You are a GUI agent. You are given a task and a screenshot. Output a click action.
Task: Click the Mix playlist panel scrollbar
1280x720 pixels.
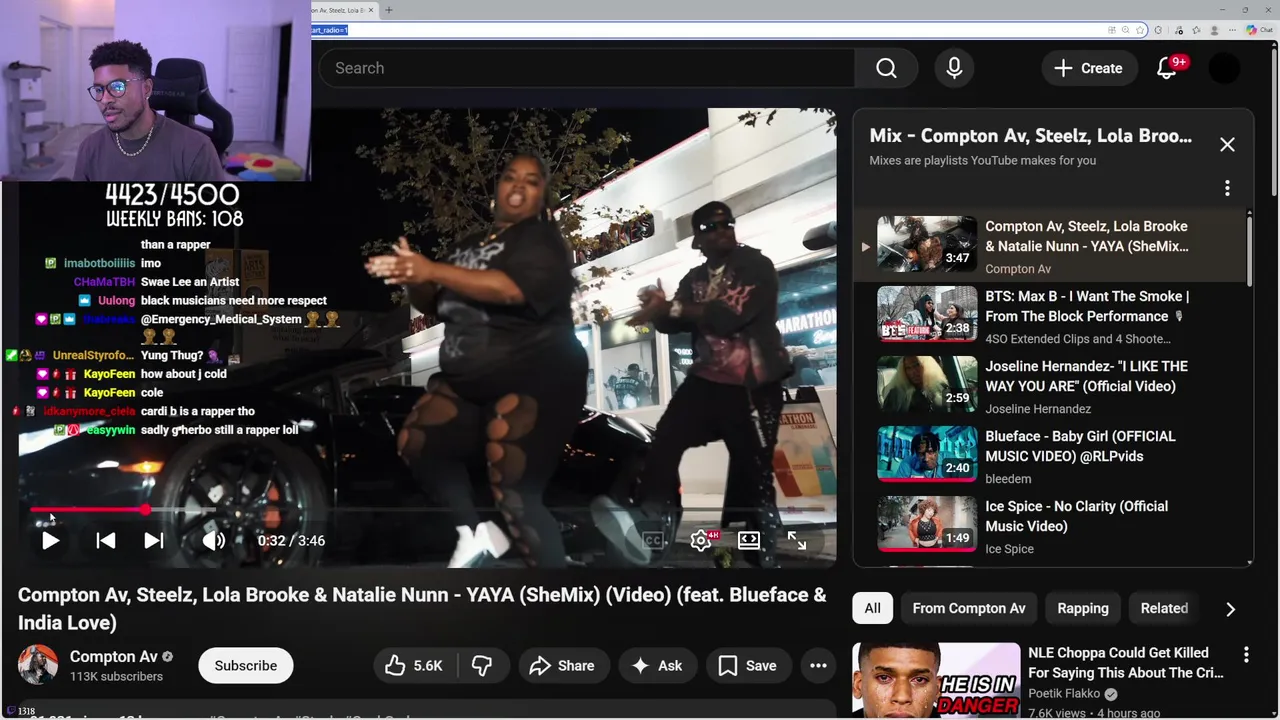(1250, 250)
